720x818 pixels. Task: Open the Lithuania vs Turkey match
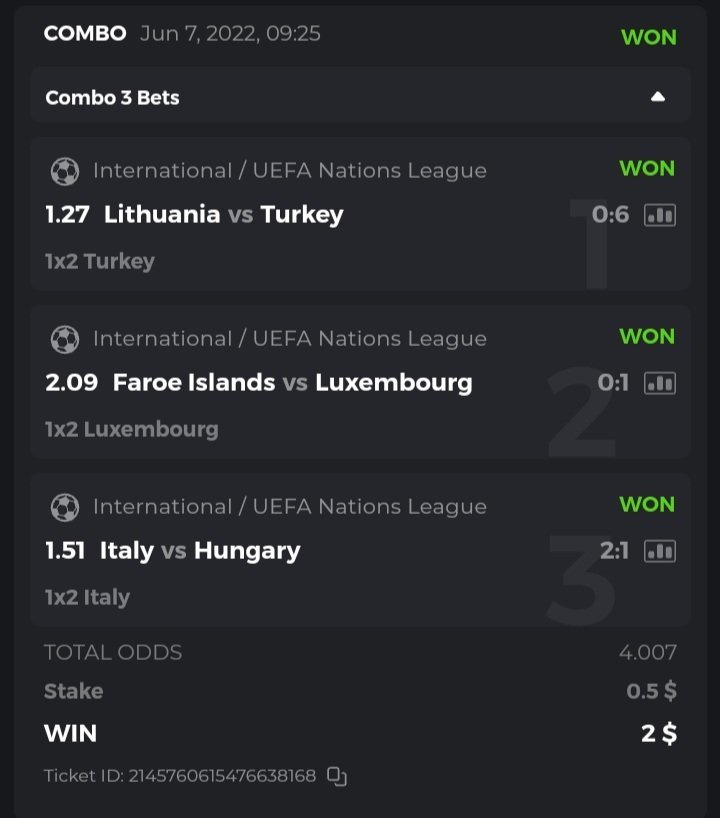pyautogui.click(x=223, y=214)
